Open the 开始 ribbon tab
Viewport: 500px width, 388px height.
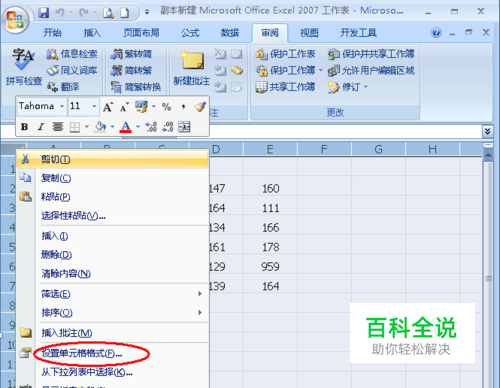(52, 33)
